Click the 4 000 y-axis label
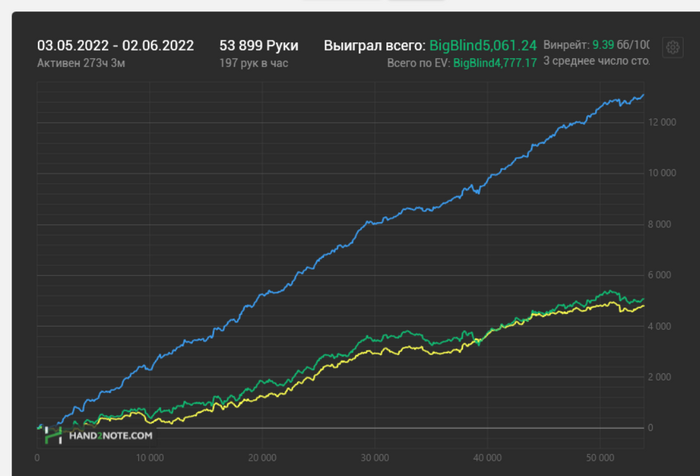Image resolution: width=700 pixels, height=476 pixels. tap(659, 326)
